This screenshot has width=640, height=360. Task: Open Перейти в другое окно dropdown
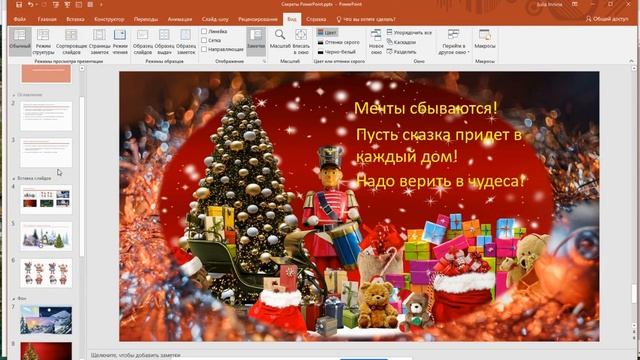[453, 42]
